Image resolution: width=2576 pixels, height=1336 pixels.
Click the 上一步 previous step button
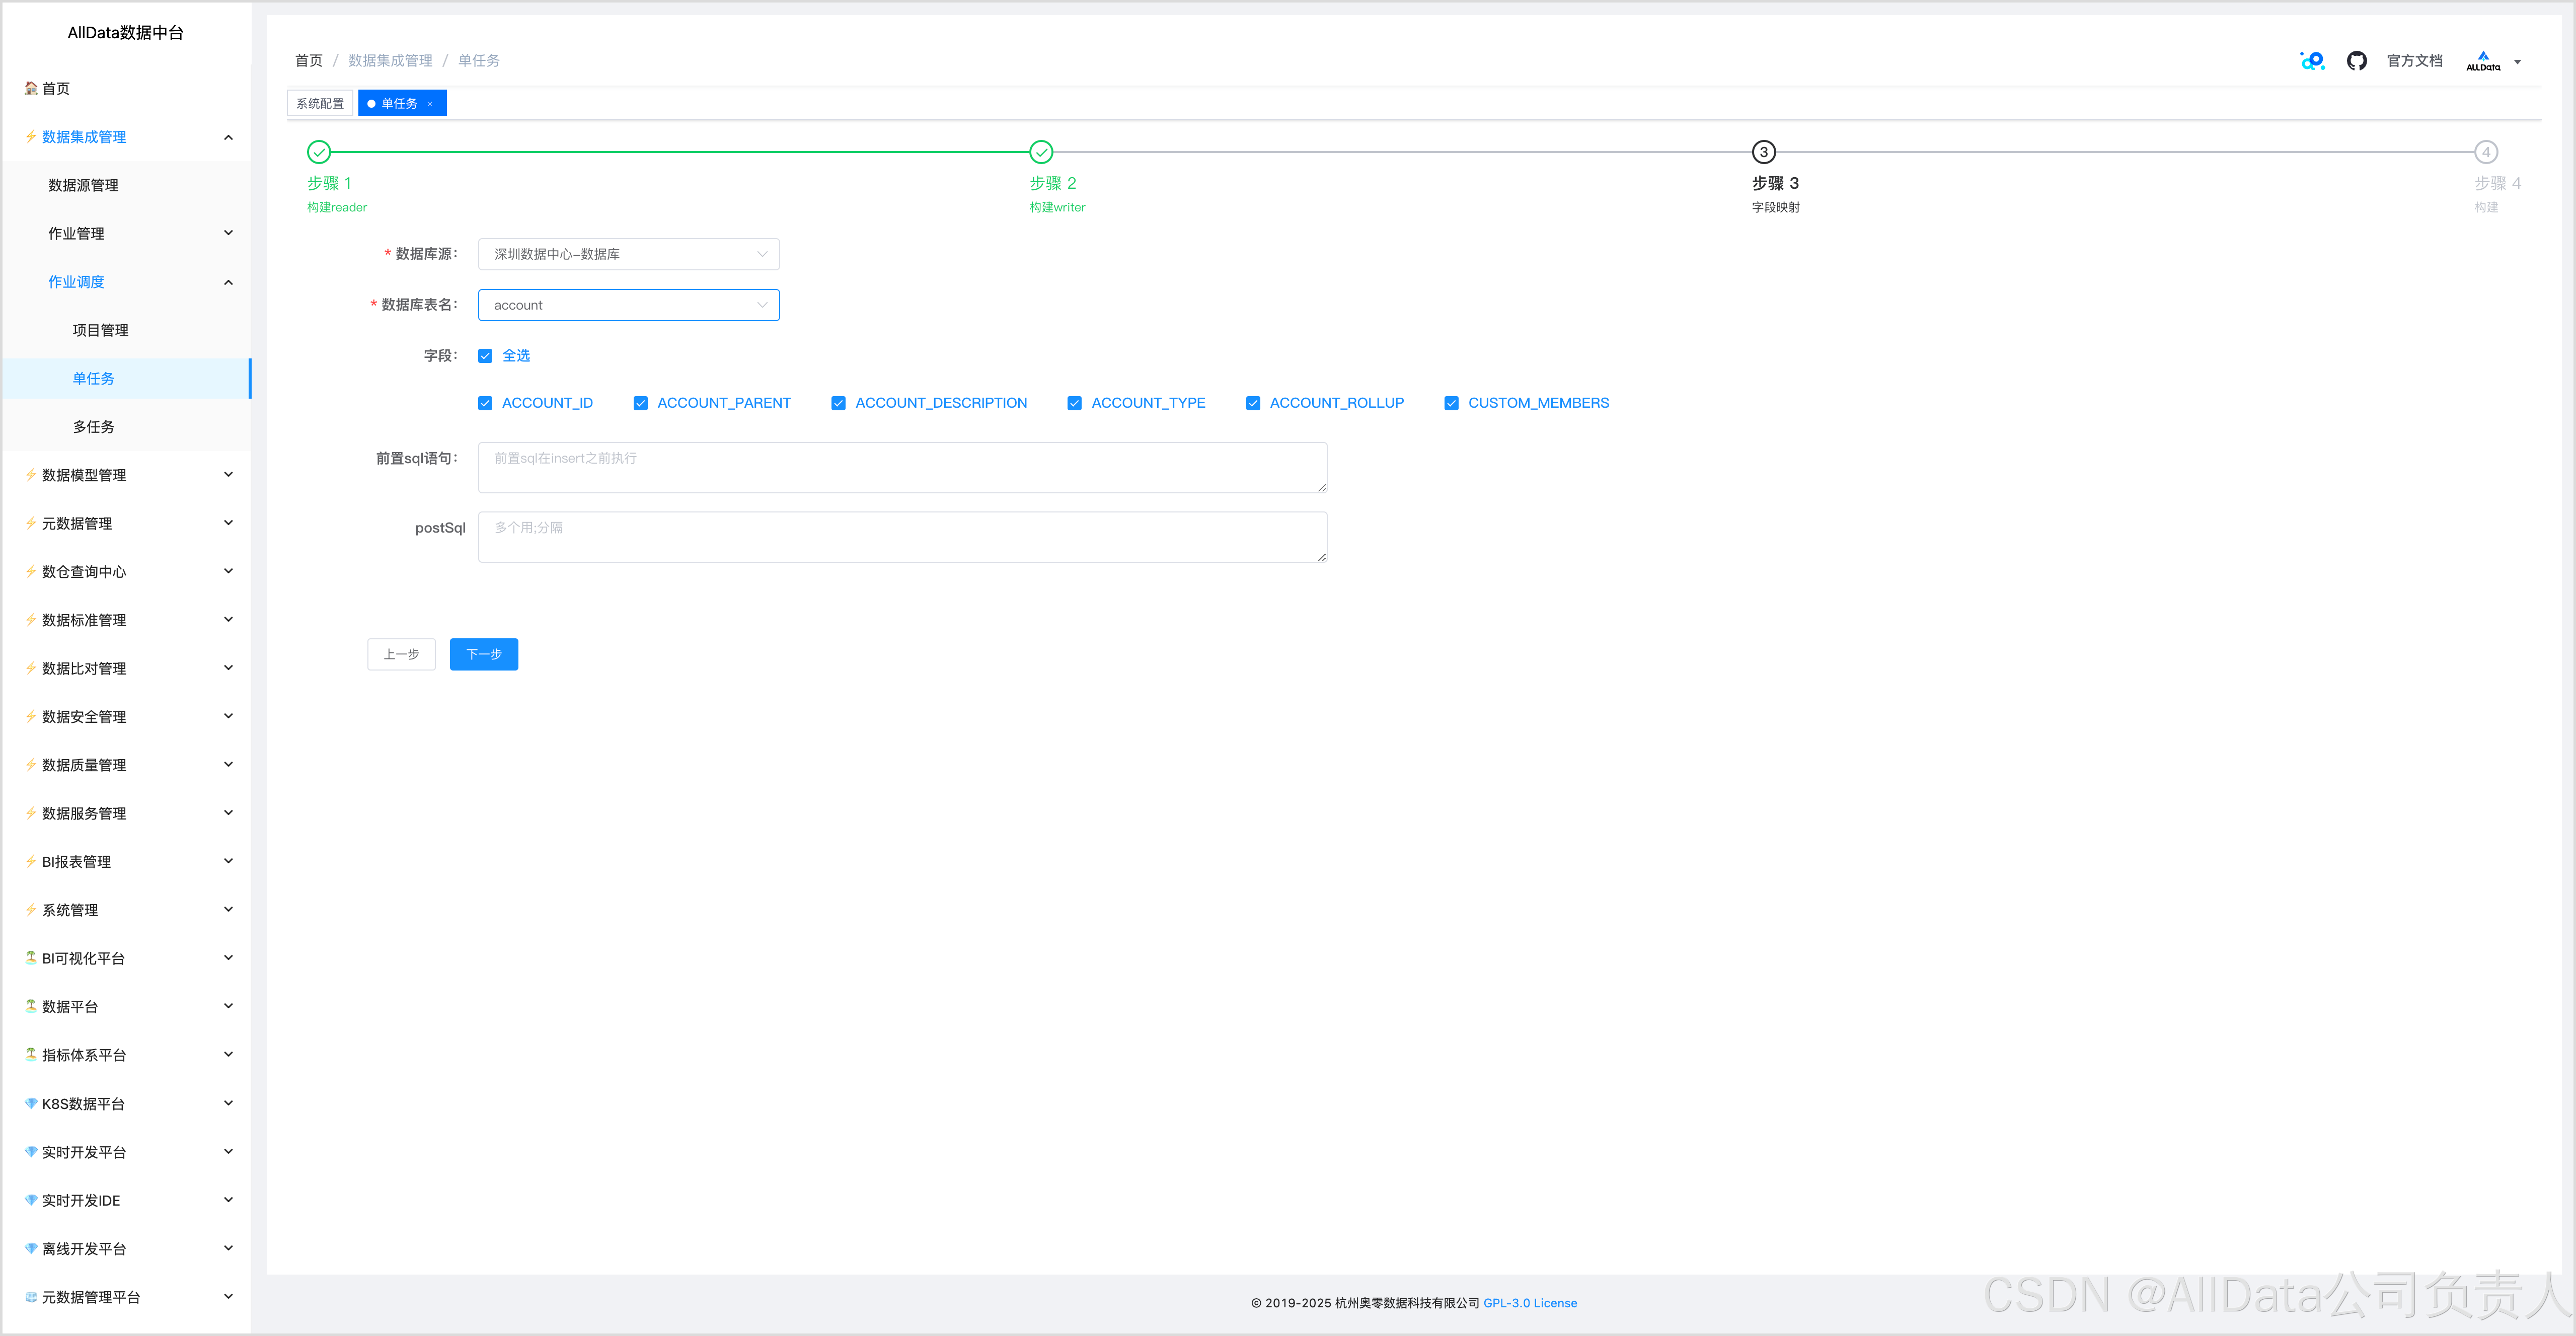click(401, 654)
